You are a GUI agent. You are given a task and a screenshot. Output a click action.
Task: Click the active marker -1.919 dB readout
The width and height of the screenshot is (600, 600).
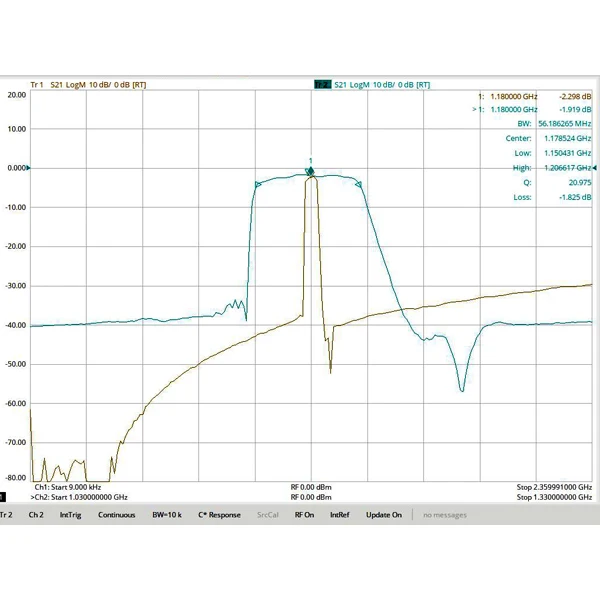[x=532, y=109]
